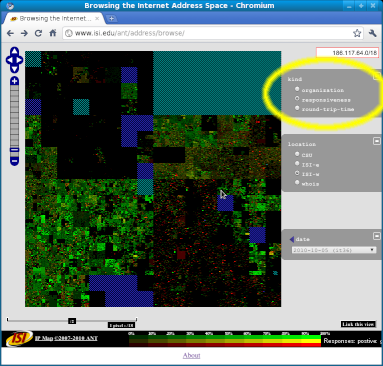Go forward to the next page
Screen dimensions: 383x366
(x=24, y=33)
